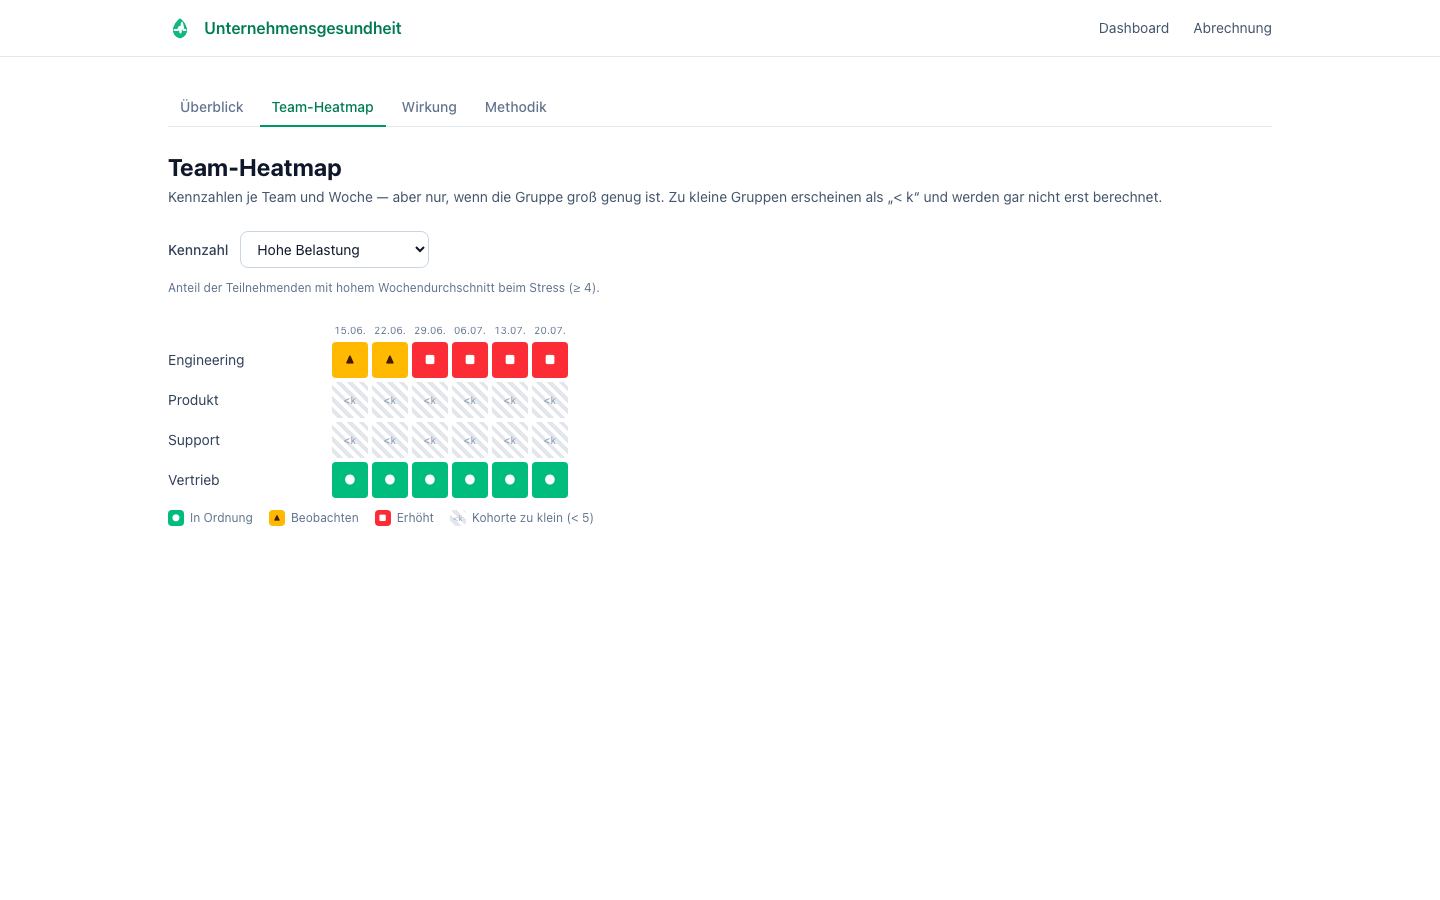1440x900 pixels.
Task: Select Support <k cell for 15.06.
Action: [x=350, y=440]
